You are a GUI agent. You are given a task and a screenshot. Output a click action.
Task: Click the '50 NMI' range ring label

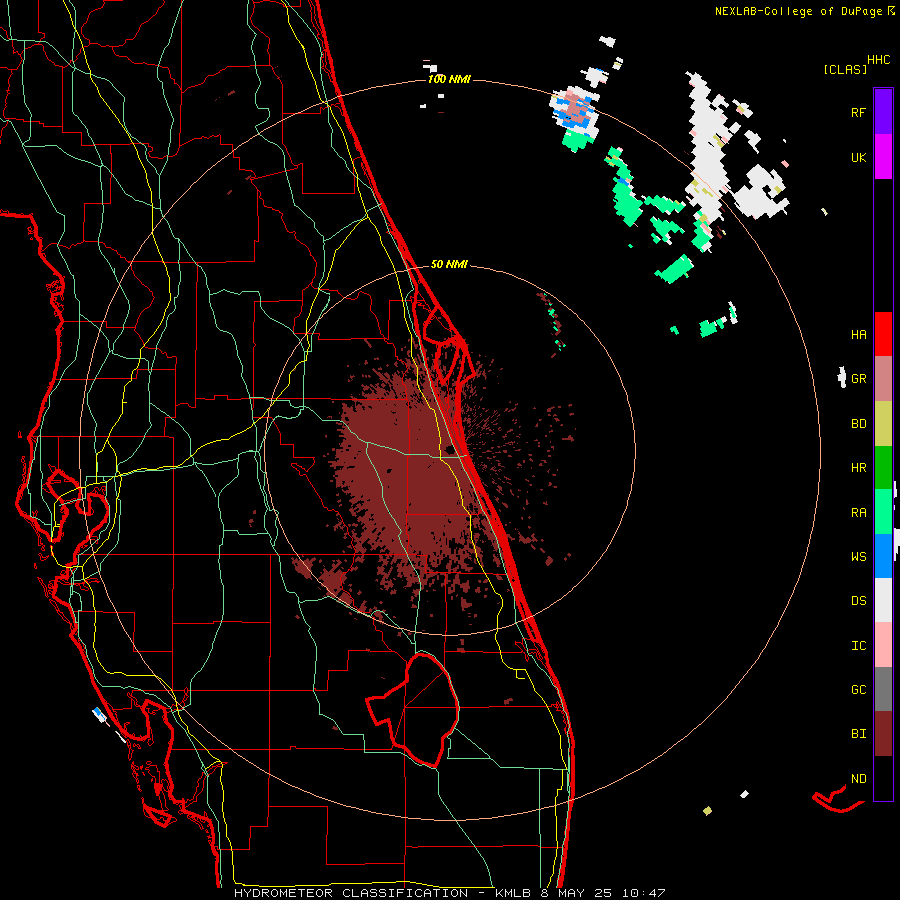point(449,264)
